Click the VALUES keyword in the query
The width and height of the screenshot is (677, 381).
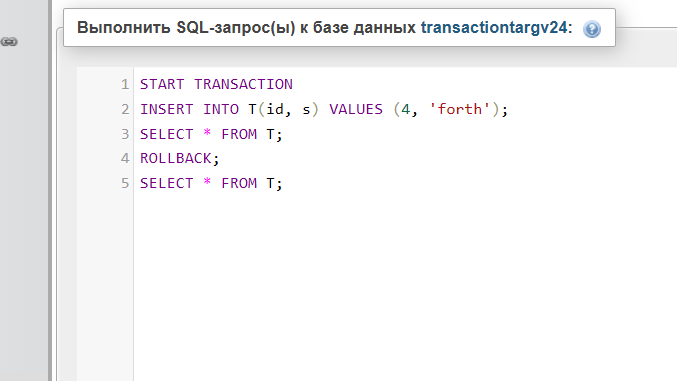pos(356,109)
